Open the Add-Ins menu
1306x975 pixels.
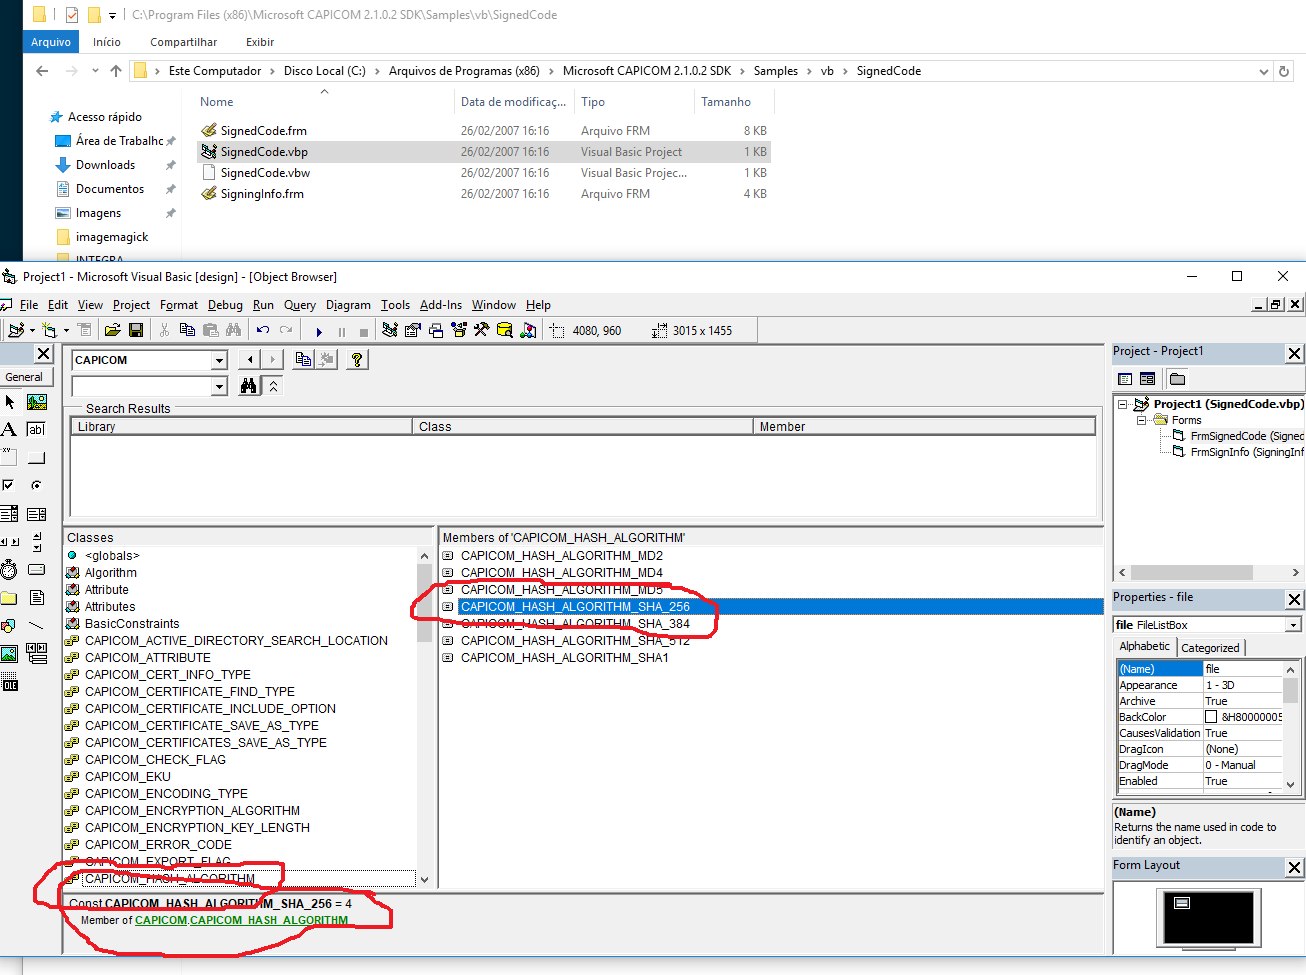pyautogui.click(x=440, y=305)
